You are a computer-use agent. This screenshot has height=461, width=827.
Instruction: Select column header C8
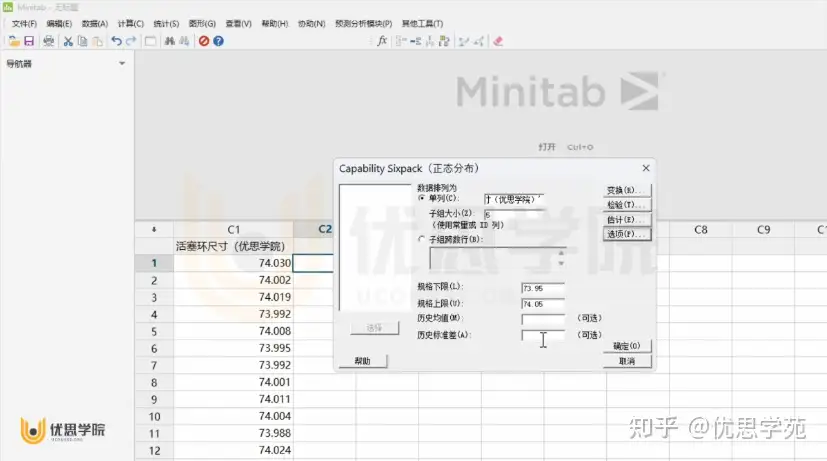point(700,229)
